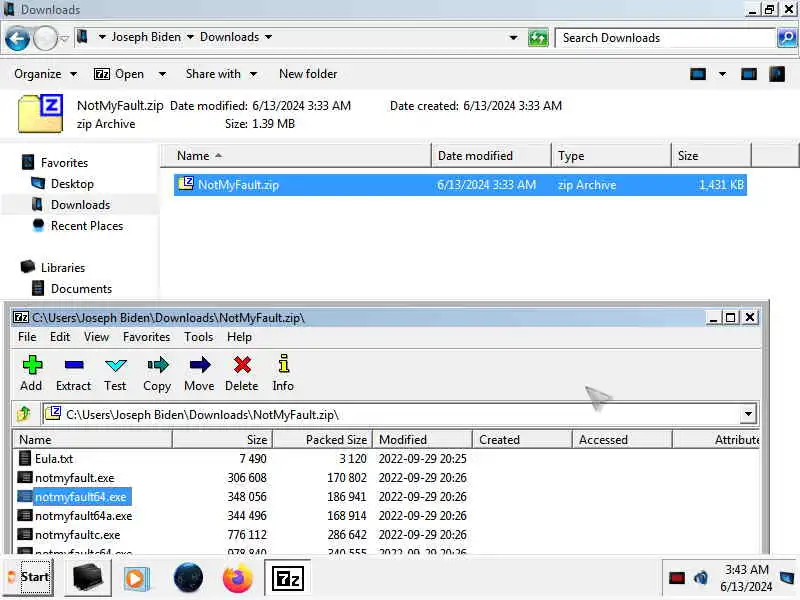Open the Help menu in 7-Zip
This screenshot has height=600, width=800.
pyautogui.click(x=239, y=337)
